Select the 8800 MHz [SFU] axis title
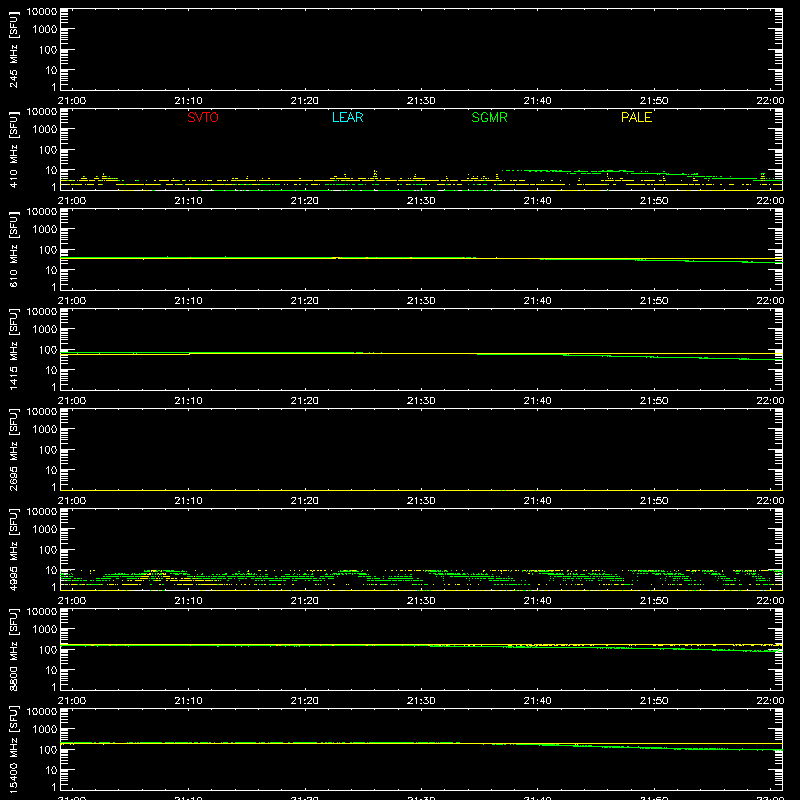The width and height of the screenshot is (800, 800). click(x=13, y=650)
